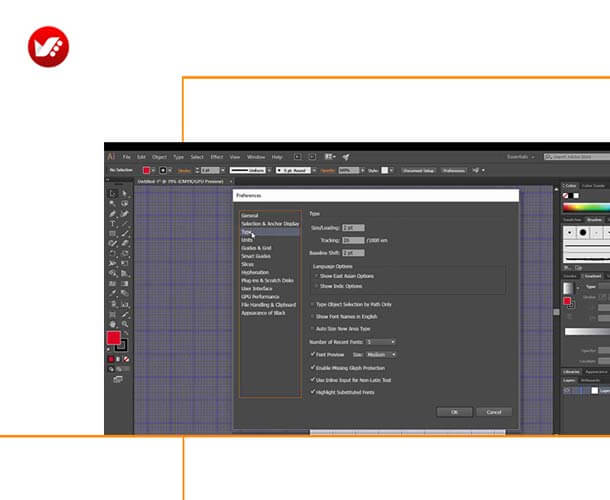Screen dimensions: 610x500
Task: Select the Zoom tool
Action: 124,324
